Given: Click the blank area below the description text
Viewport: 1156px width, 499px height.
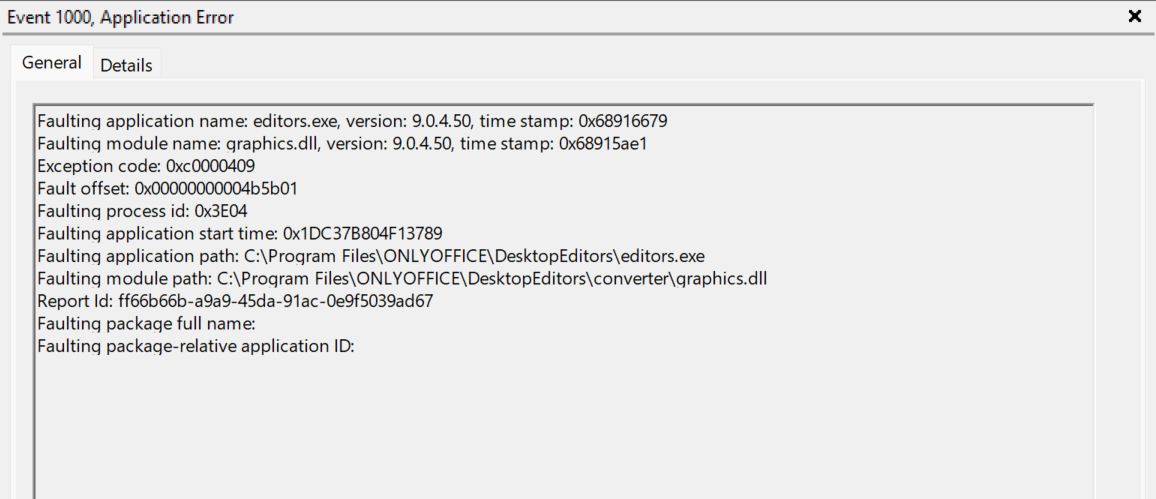Looking at the screenshot, I should (x=560, y=430).
